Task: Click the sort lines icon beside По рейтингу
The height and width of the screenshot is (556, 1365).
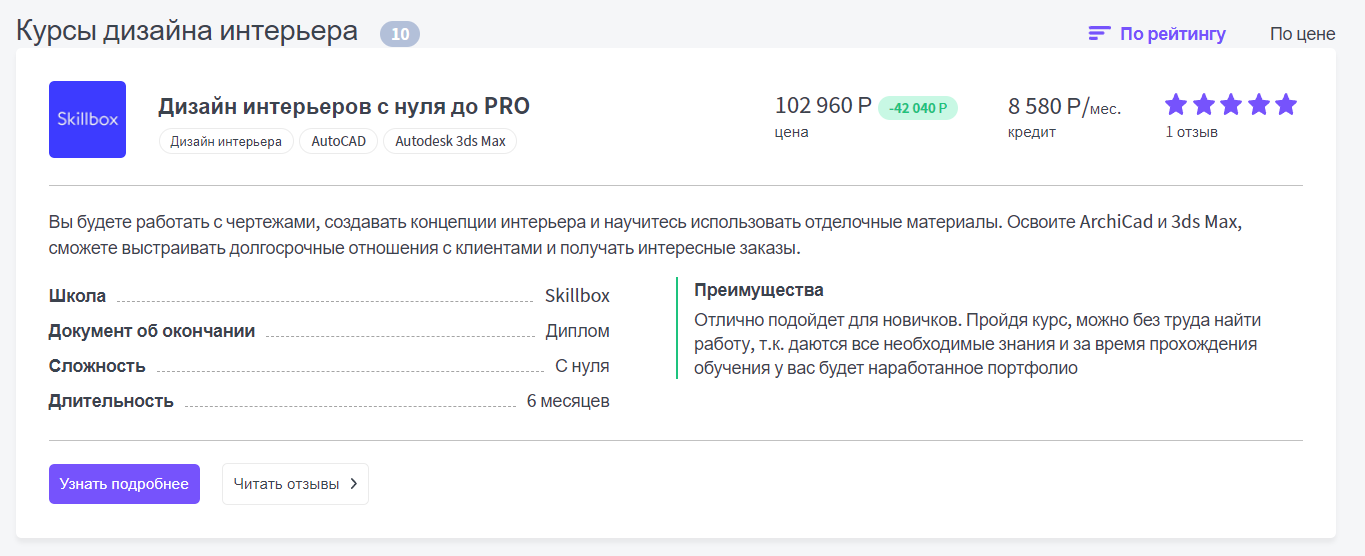Action: (x=1100, y=34)
